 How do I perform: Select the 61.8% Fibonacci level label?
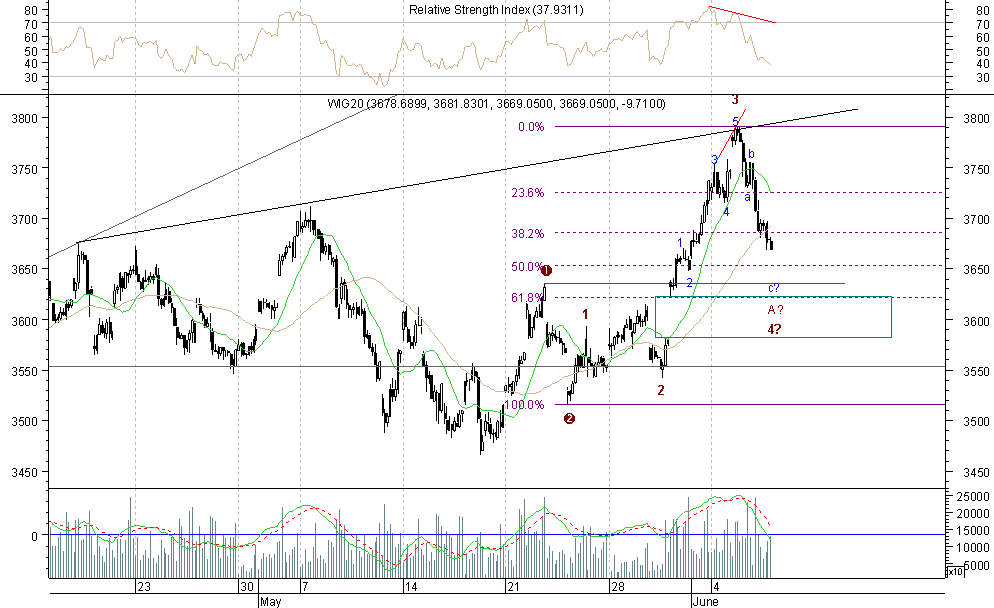coord(526,298)
